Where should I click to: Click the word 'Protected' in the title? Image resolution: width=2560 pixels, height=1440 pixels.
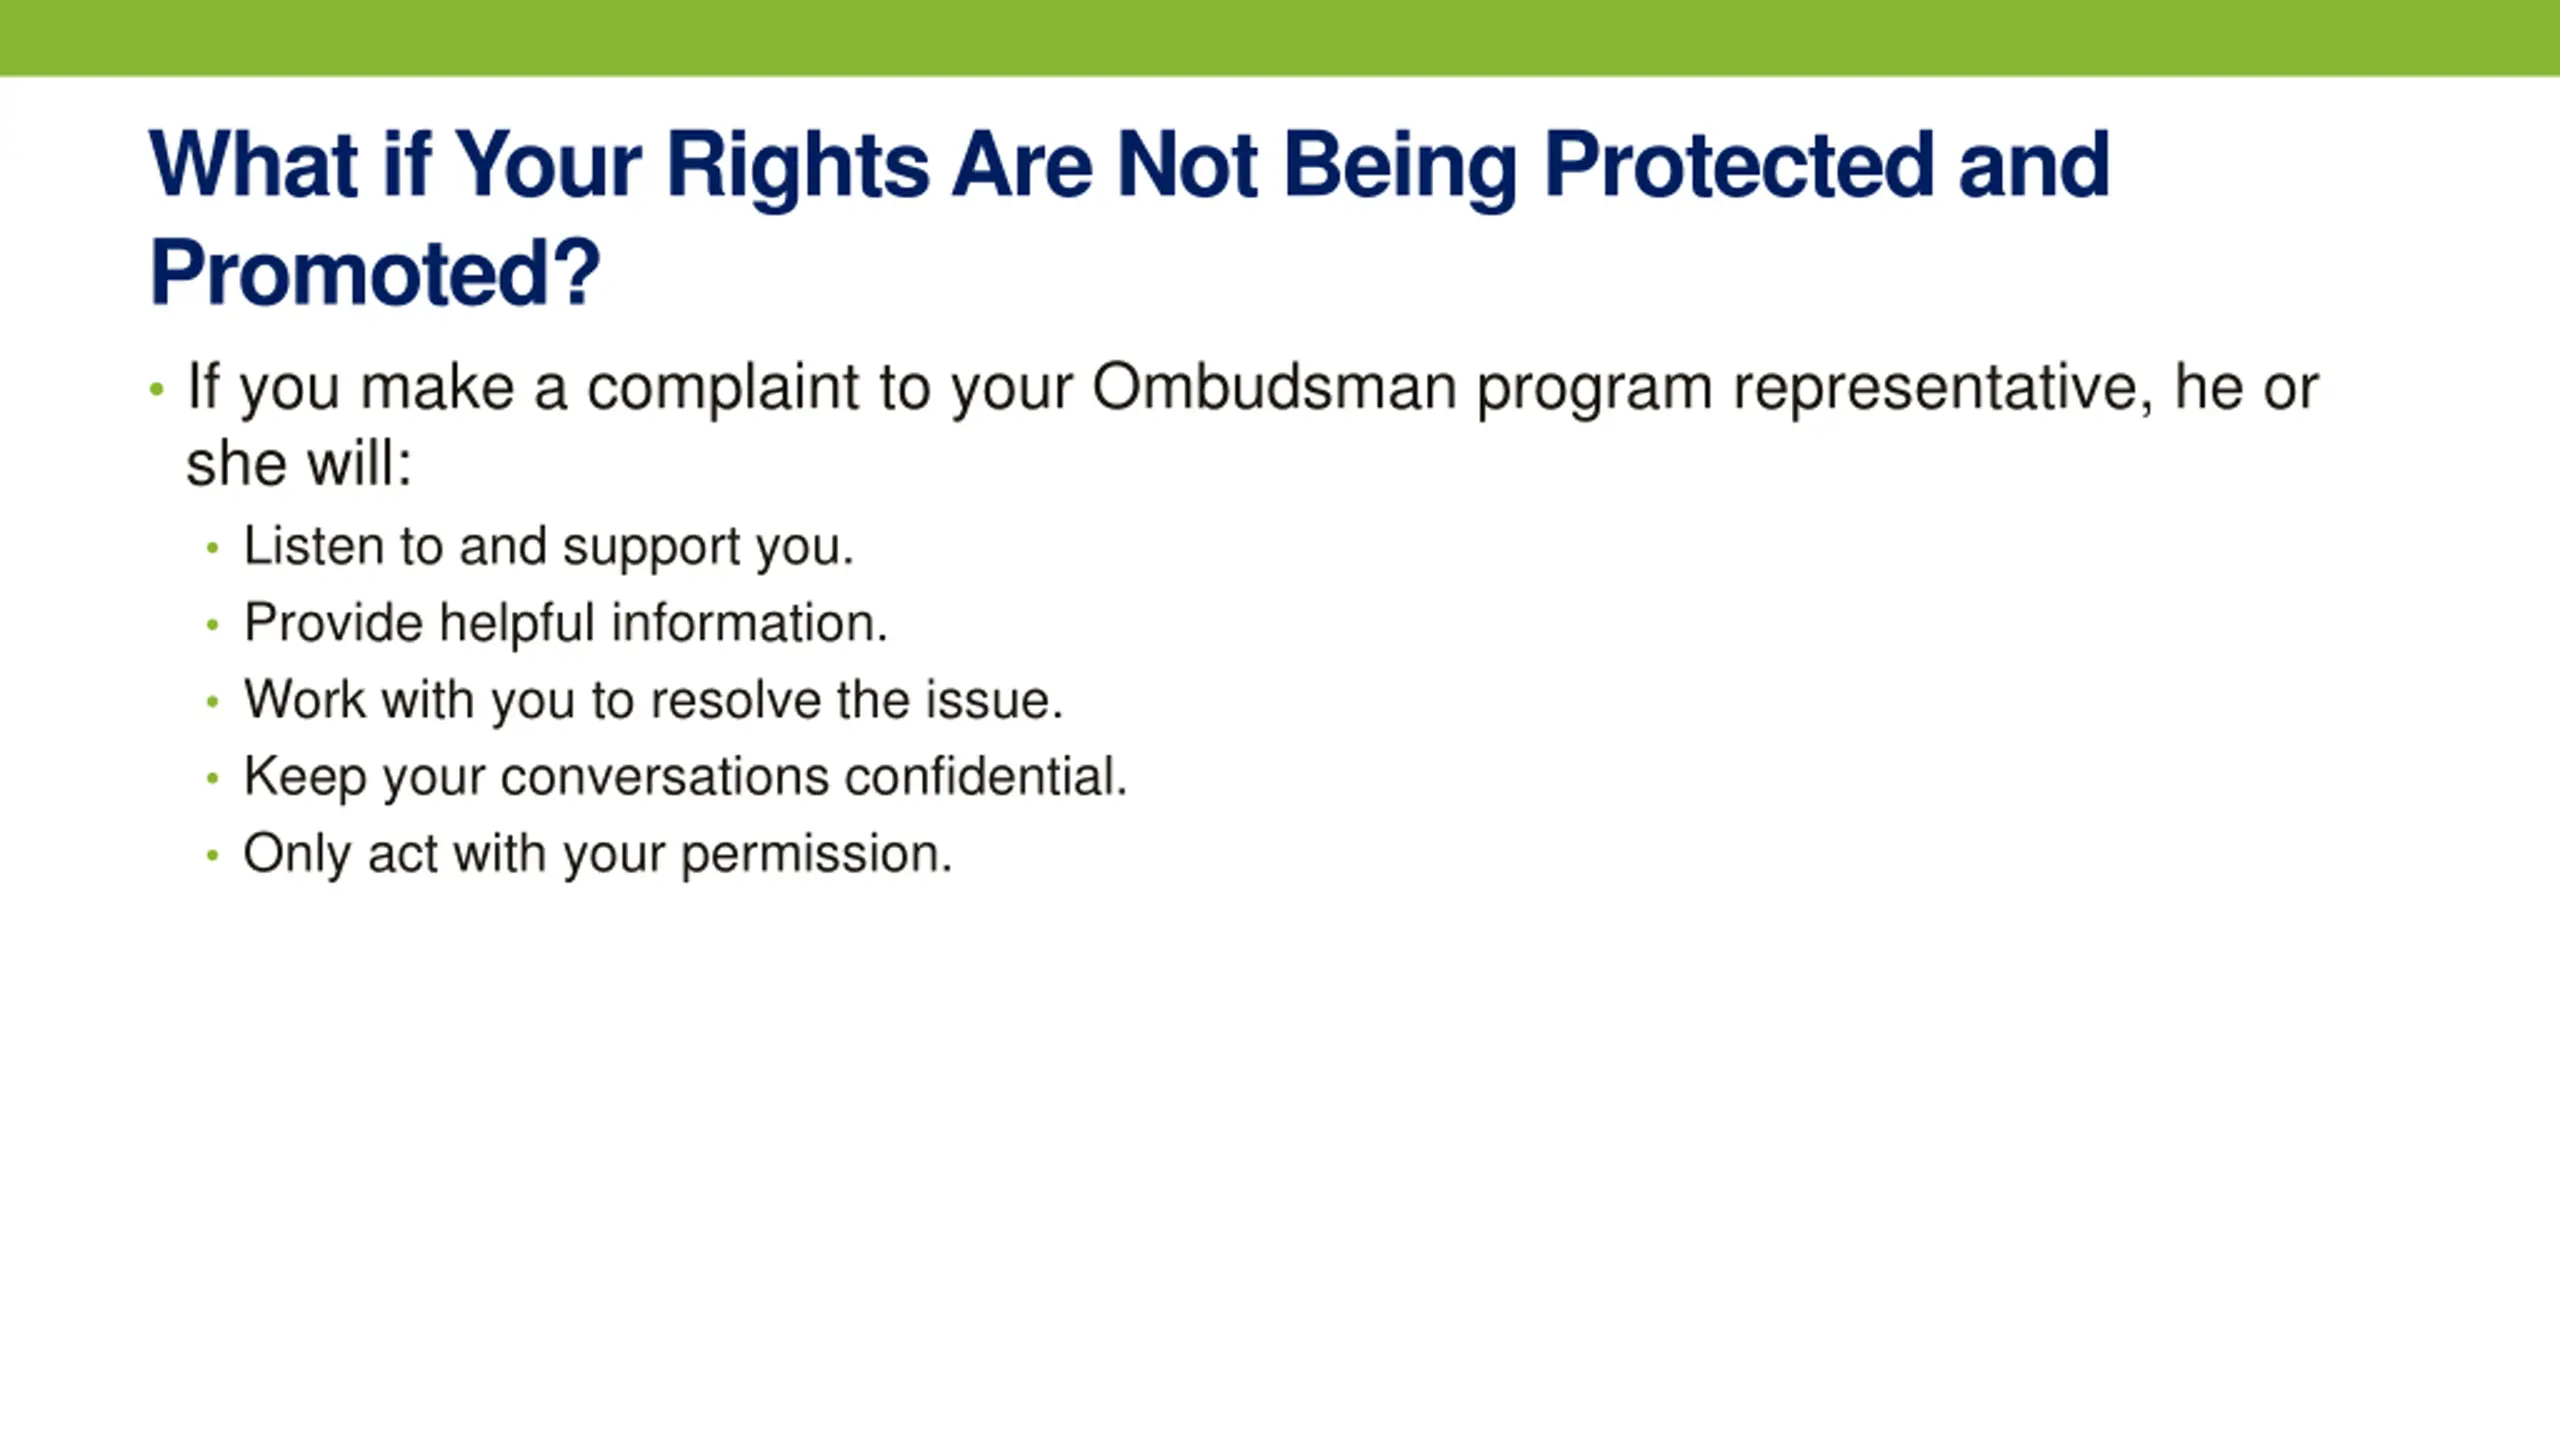[1739, 164]
